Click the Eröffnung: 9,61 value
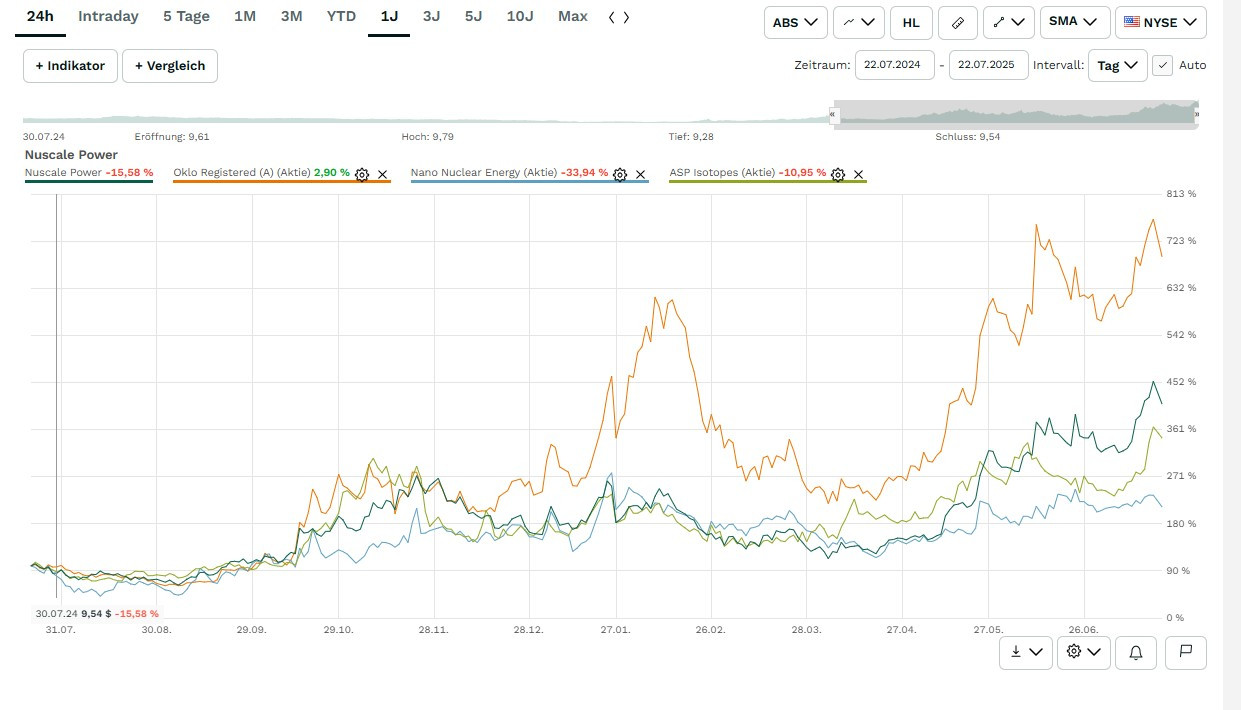The width and height of the screenshot is (1241, 710). [x=172, y=137]
